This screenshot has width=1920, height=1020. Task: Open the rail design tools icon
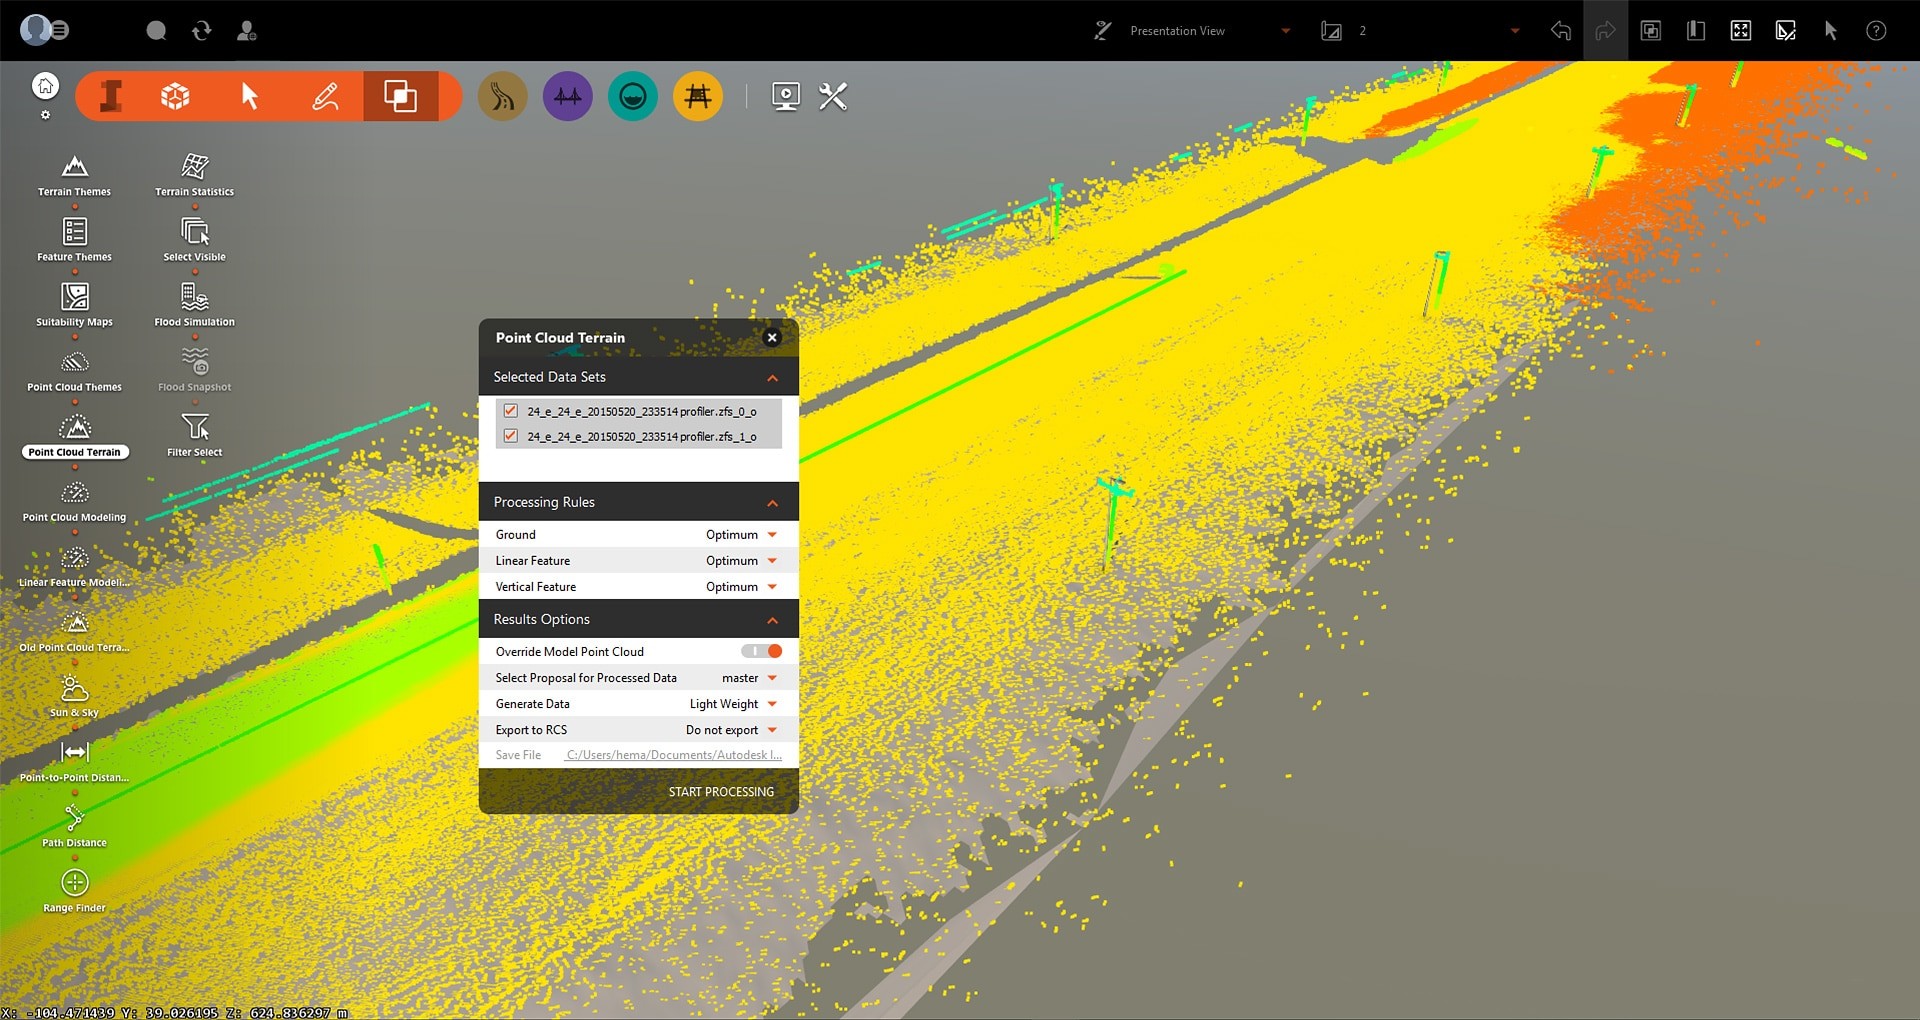tap(698, 96)
